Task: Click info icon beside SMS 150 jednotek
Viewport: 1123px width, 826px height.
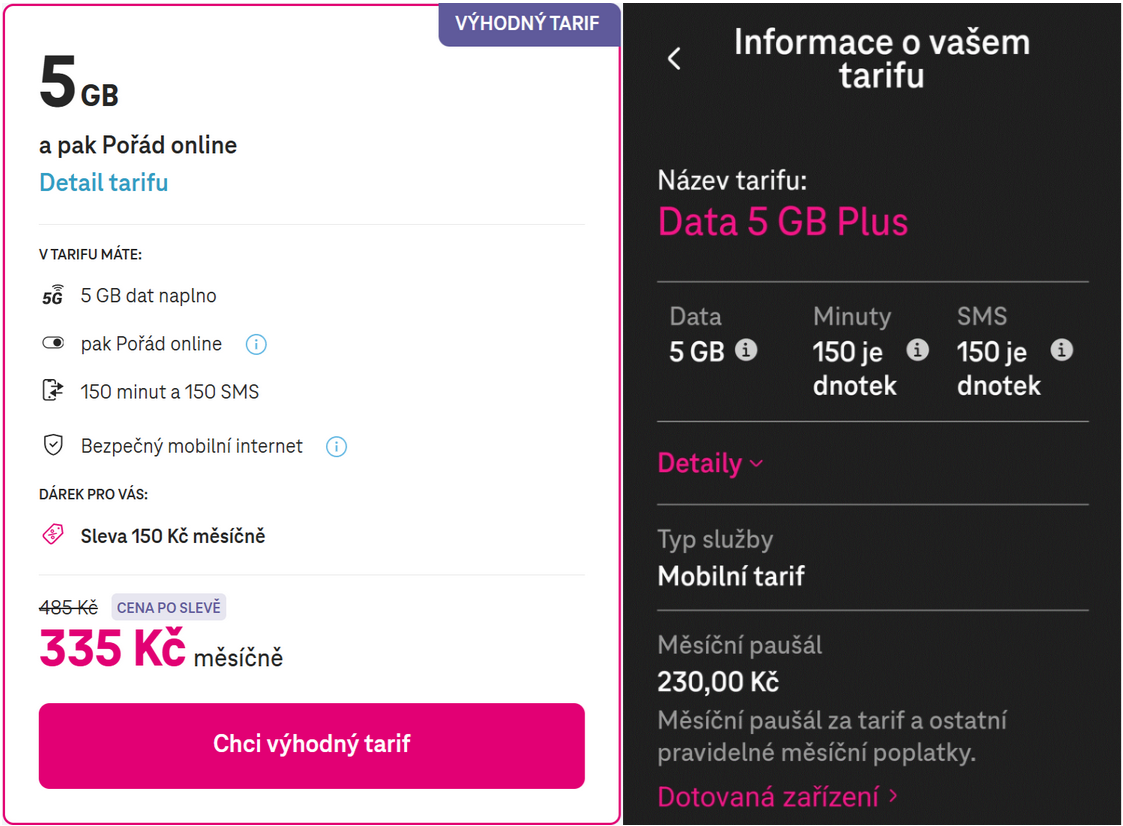Action: coord(1061,350)
